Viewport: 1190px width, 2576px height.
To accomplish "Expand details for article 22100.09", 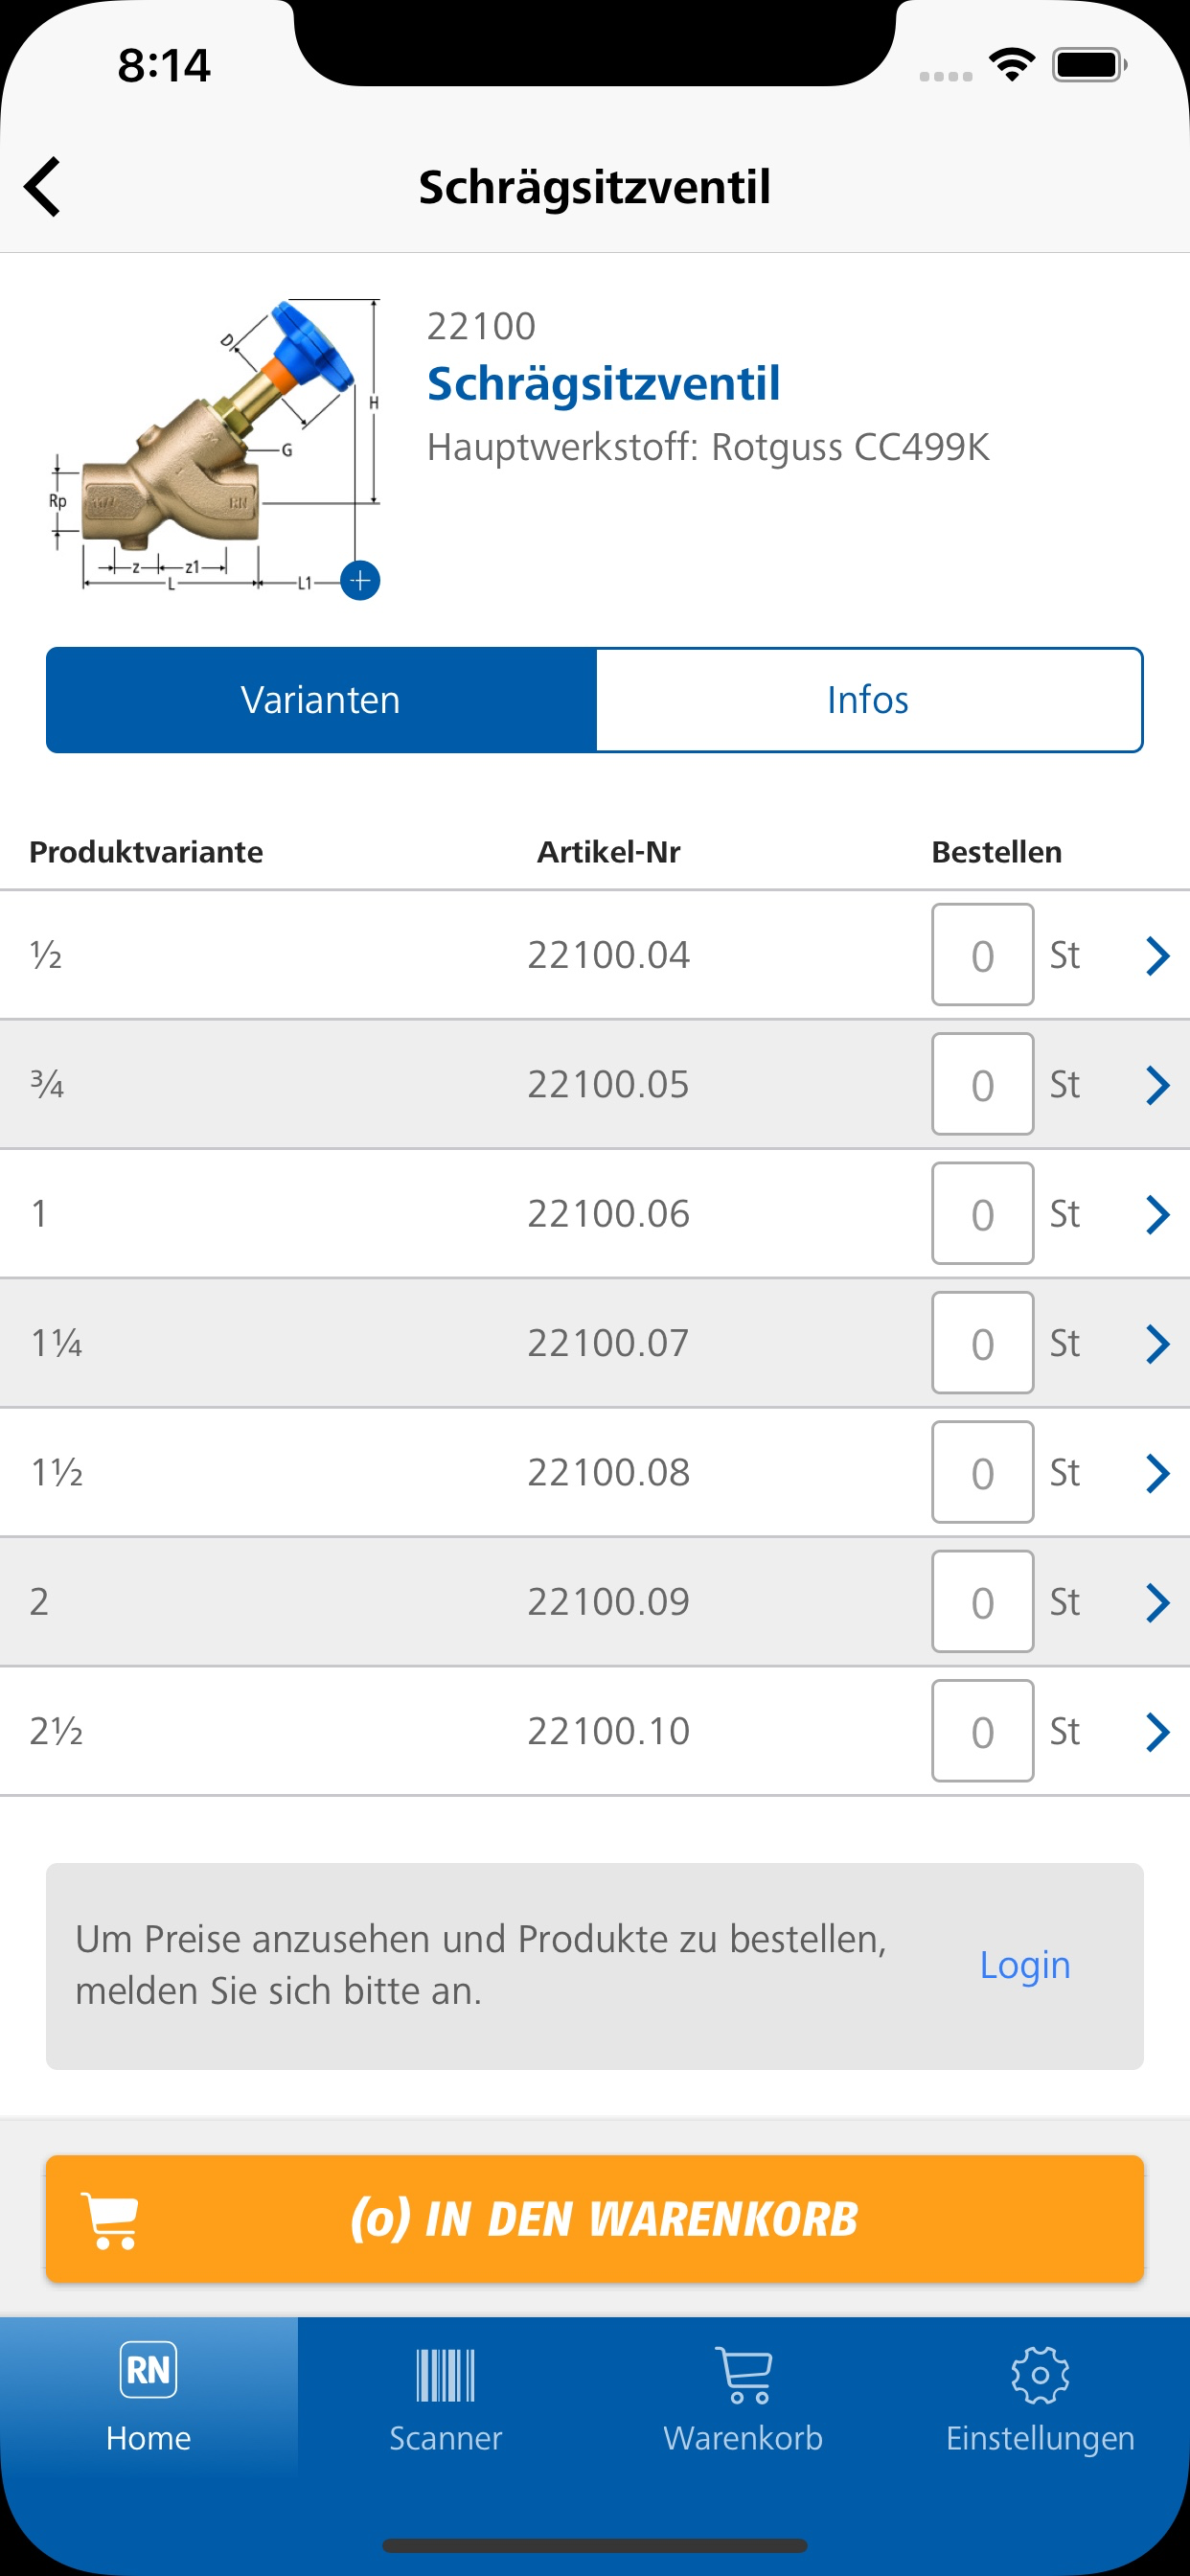I will [x=1158, y=1602].
